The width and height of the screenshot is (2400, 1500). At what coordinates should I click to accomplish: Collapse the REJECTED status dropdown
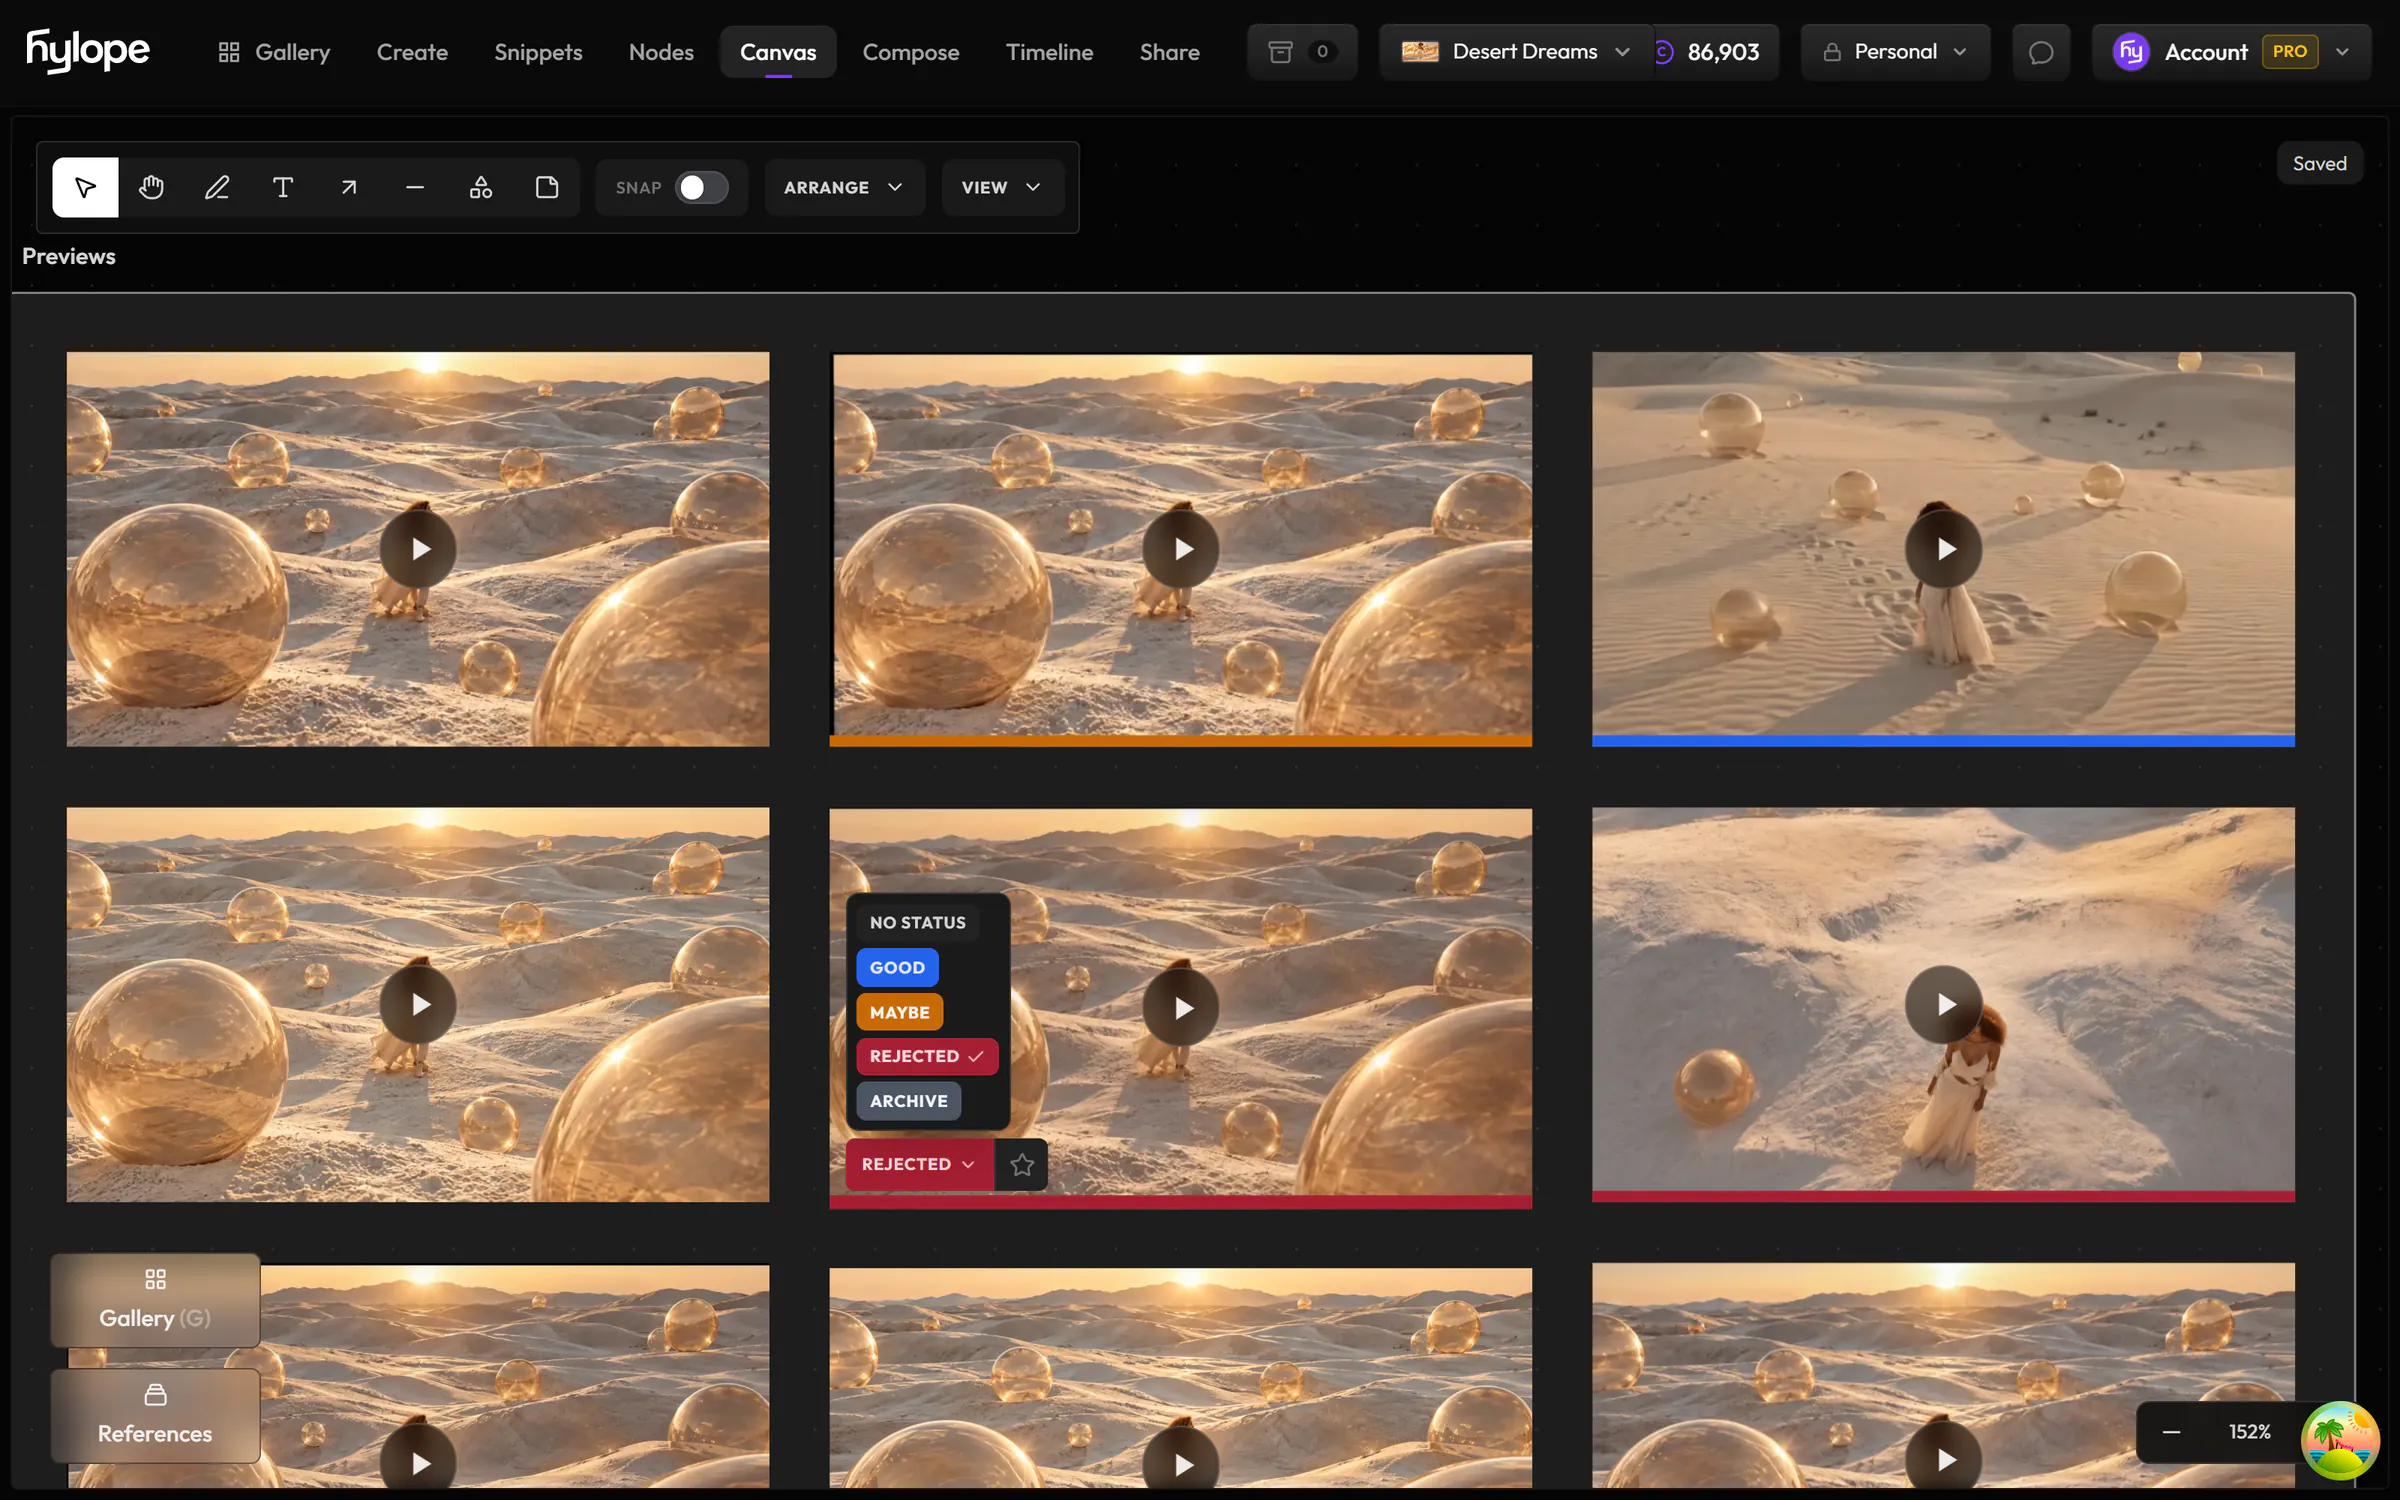(x=919, y=1164)
